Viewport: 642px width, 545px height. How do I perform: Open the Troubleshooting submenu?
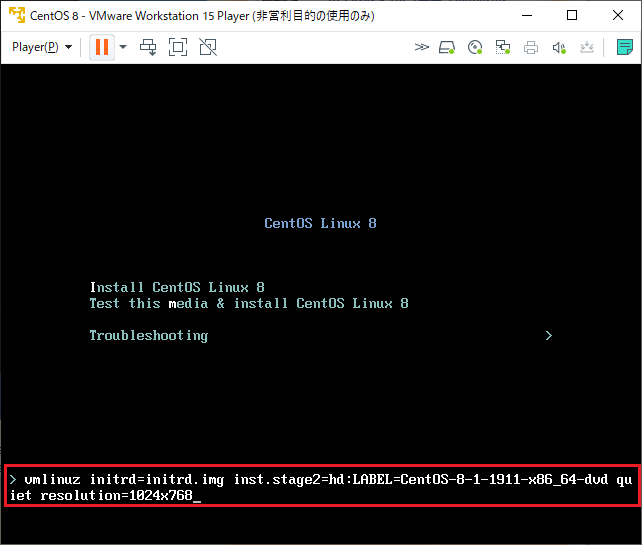(149, 336)
